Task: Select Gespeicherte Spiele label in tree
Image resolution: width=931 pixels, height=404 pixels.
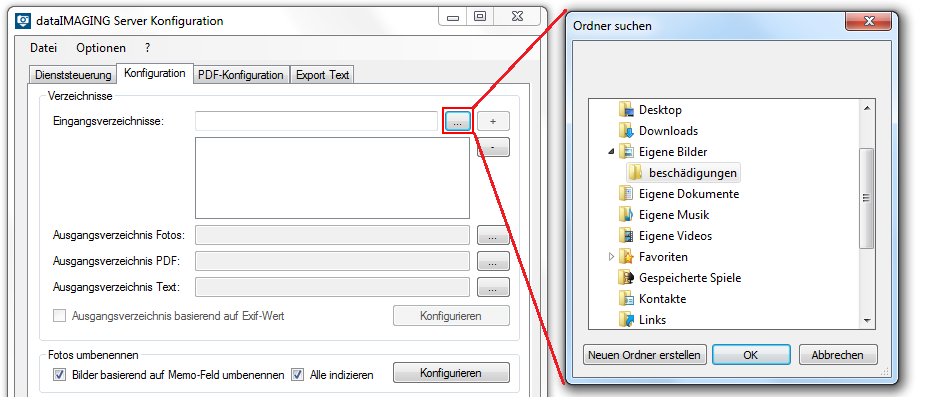Action: 690,277
